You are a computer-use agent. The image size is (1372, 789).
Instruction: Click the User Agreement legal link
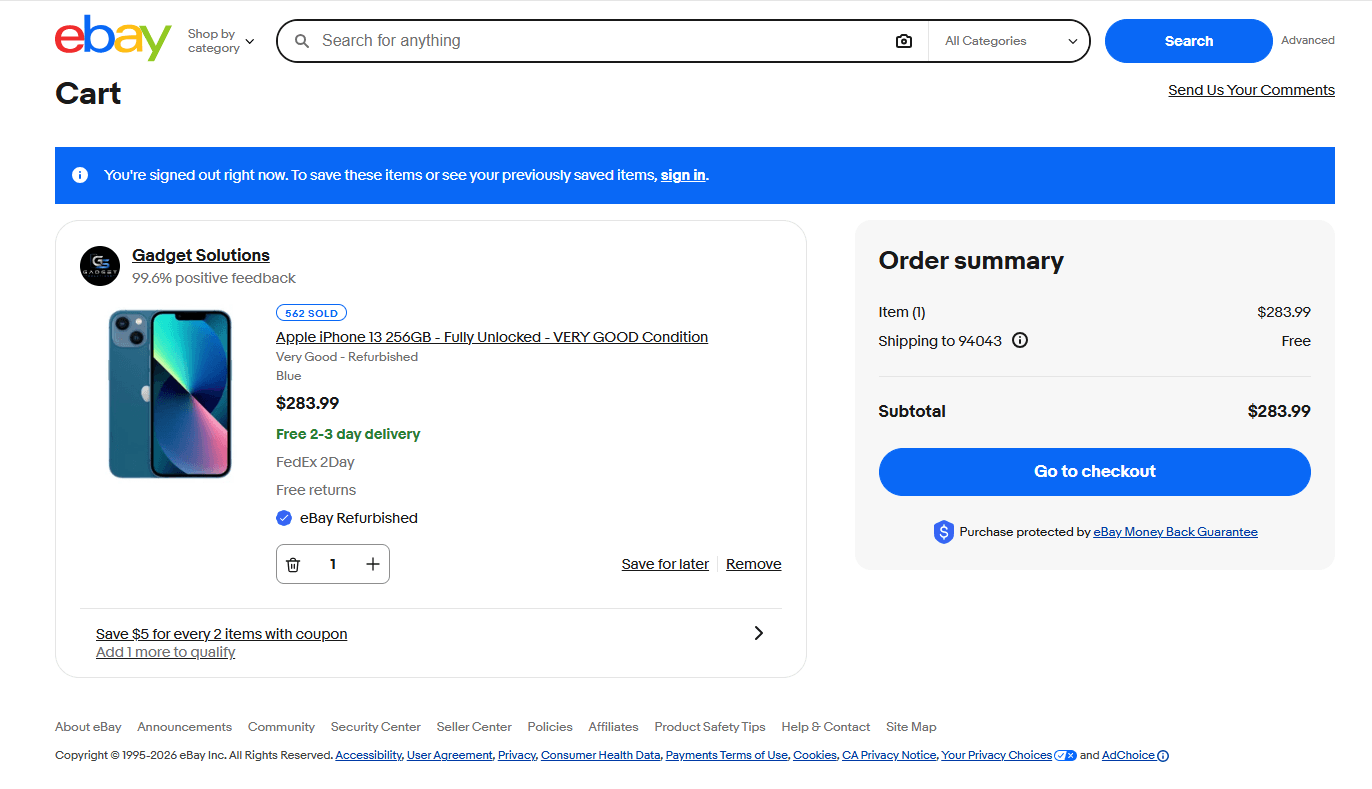450,756
